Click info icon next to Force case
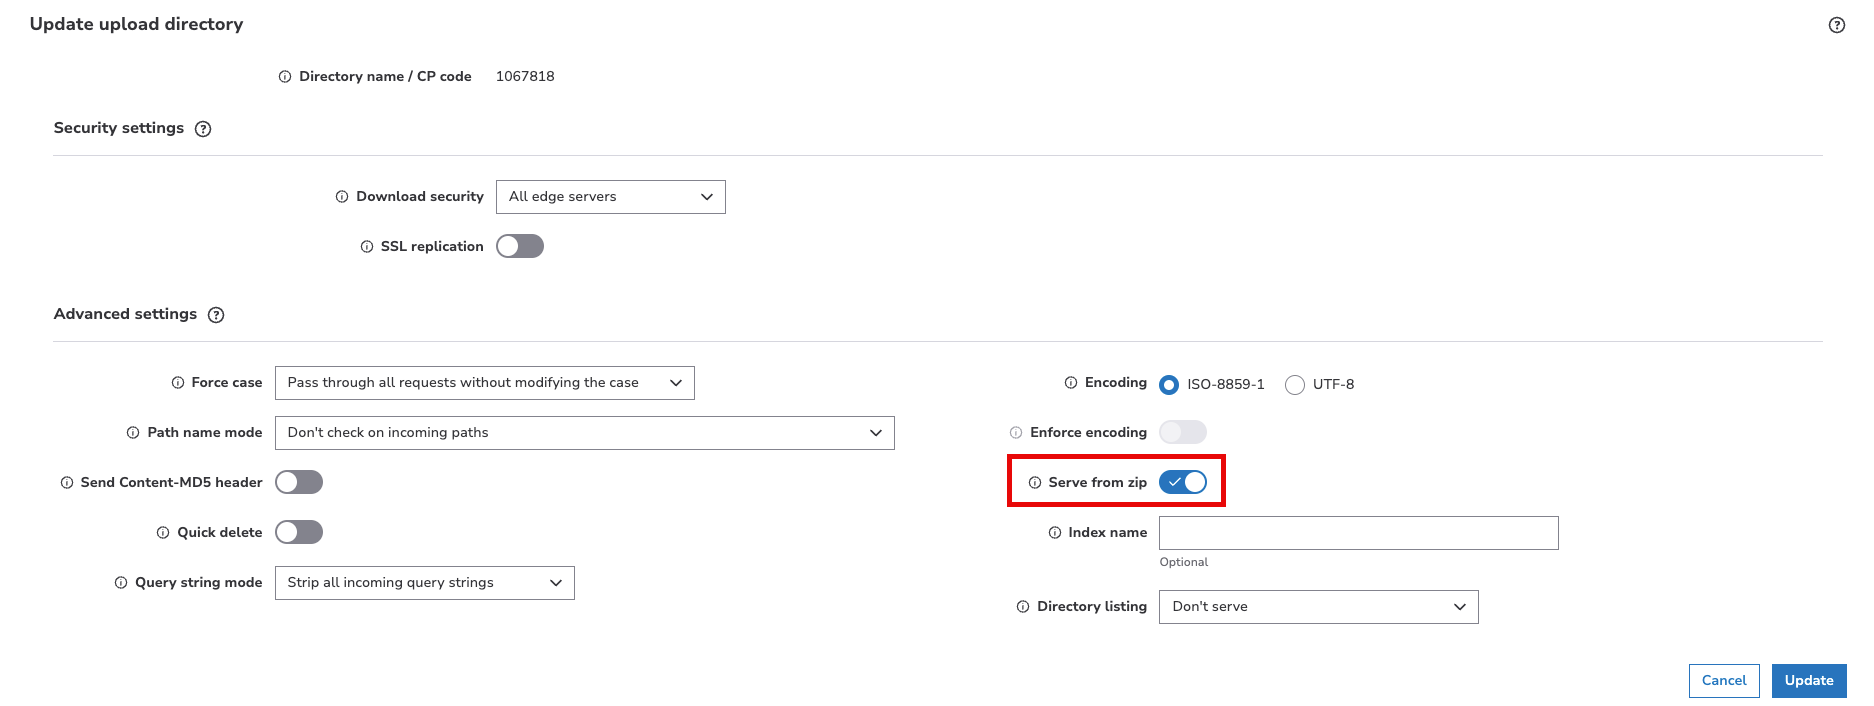 click(x=178, y=383)
